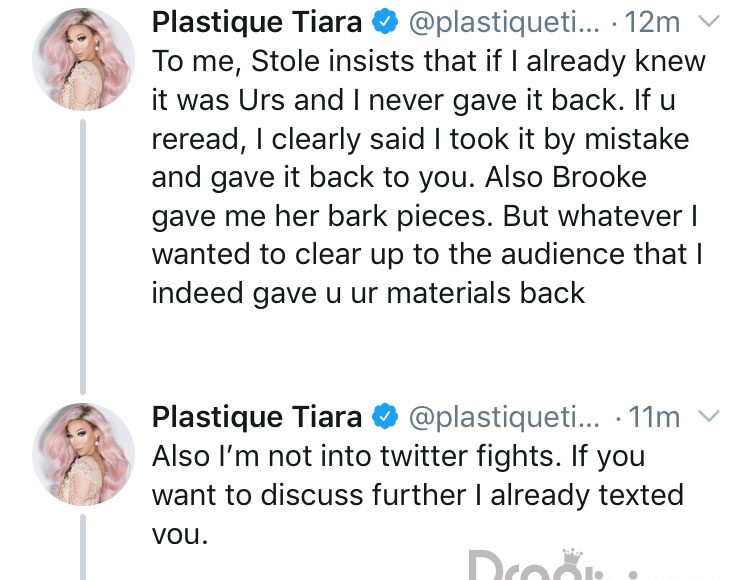Image resolution: width=750 pixels, height=580 pixels.
Task: Open tweet about not into twitter fights
Action: coord(418,494)
